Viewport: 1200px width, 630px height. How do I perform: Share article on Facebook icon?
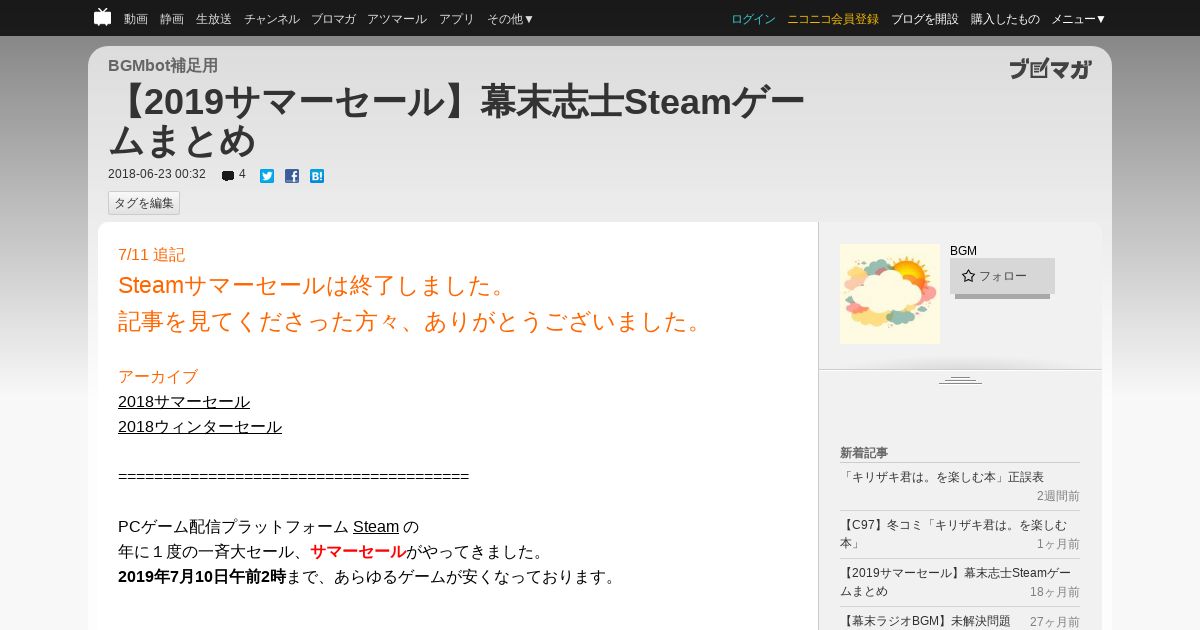(292, 176)
